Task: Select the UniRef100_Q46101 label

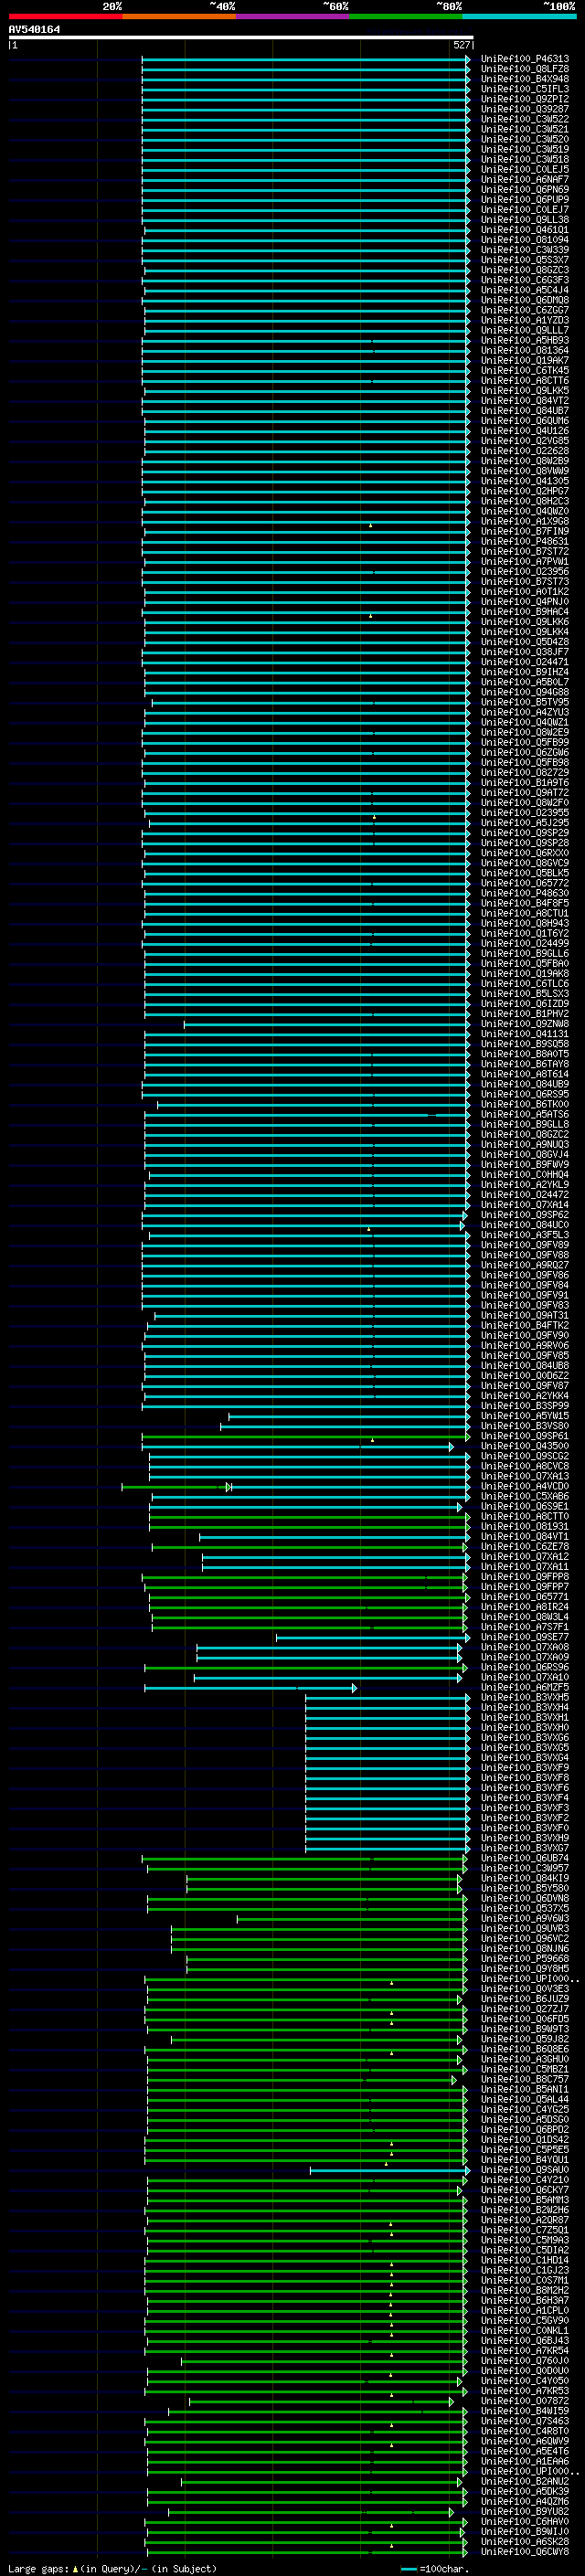Action: (524, 230)
